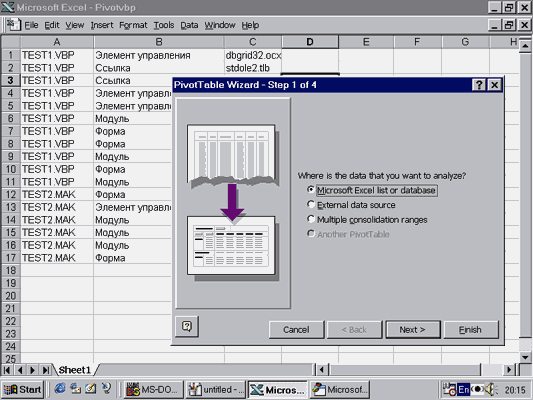Select row 12 header
533x400 pixels.
11,194
